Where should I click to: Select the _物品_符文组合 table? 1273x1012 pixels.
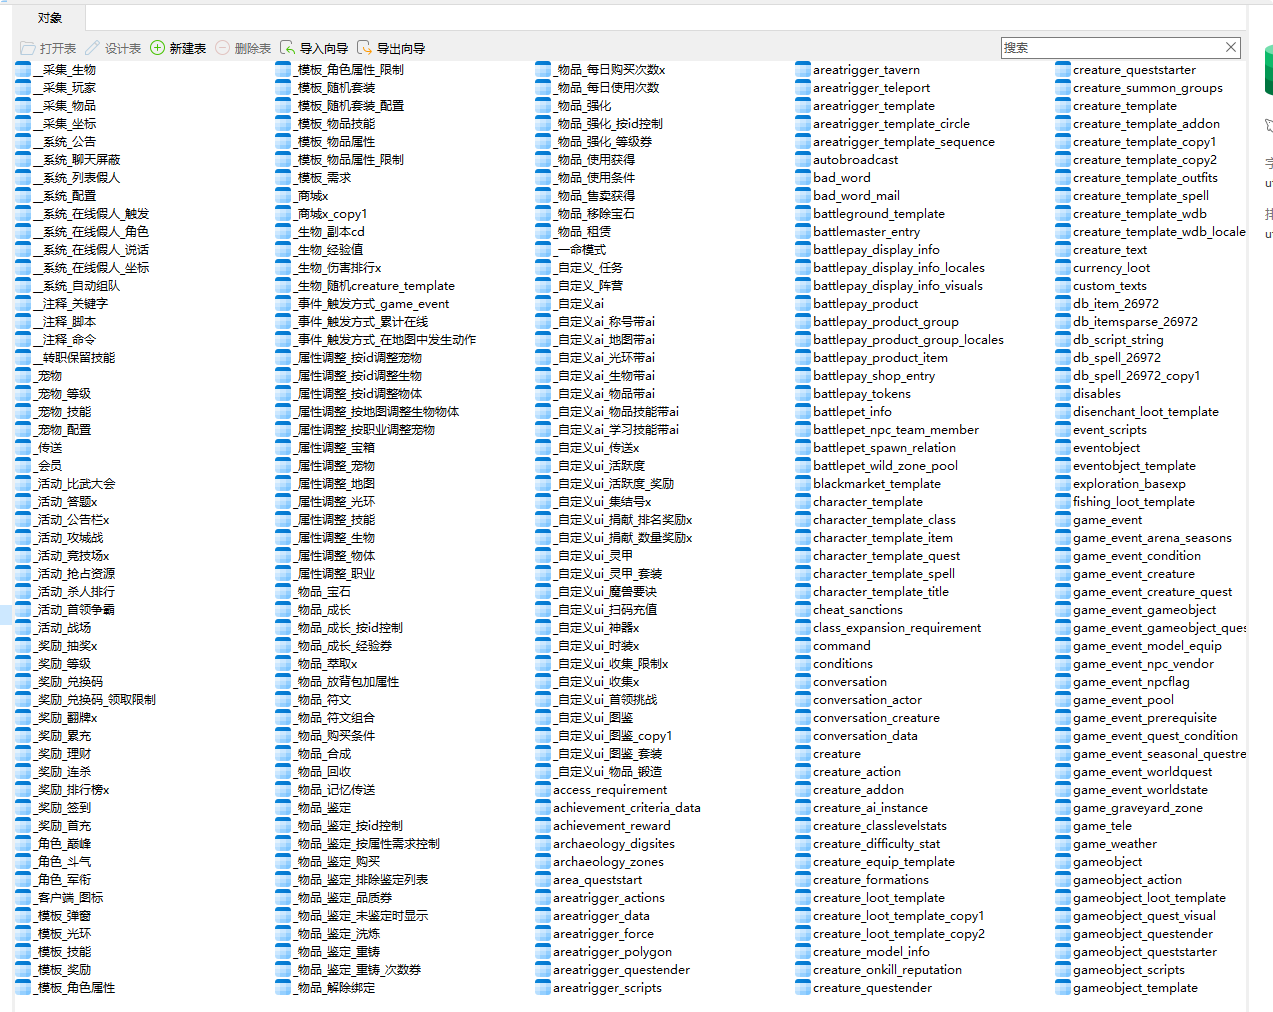coord(335,718)
